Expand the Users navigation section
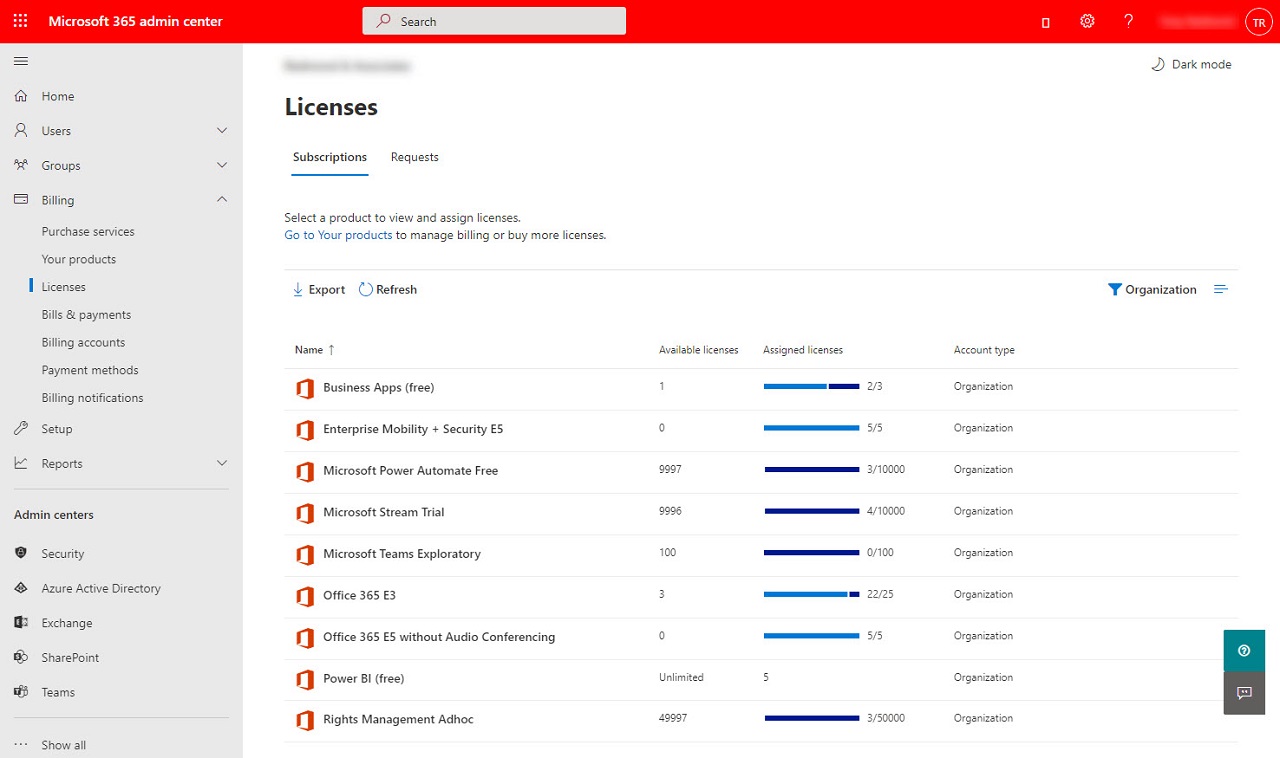 pyautogui.click(x=222, y=131)
